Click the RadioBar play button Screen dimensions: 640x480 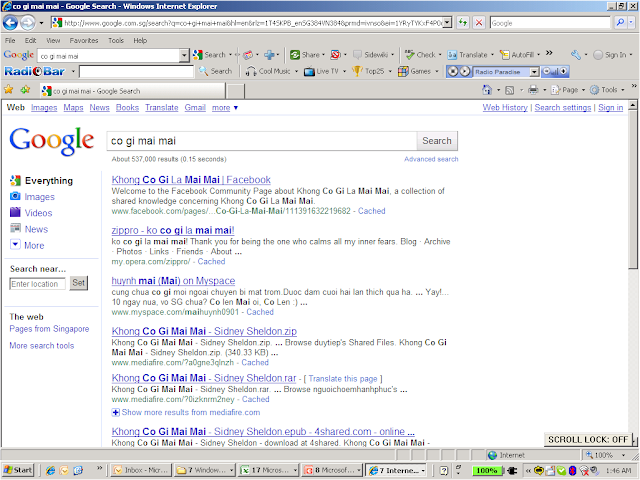(x=465, y=71)
